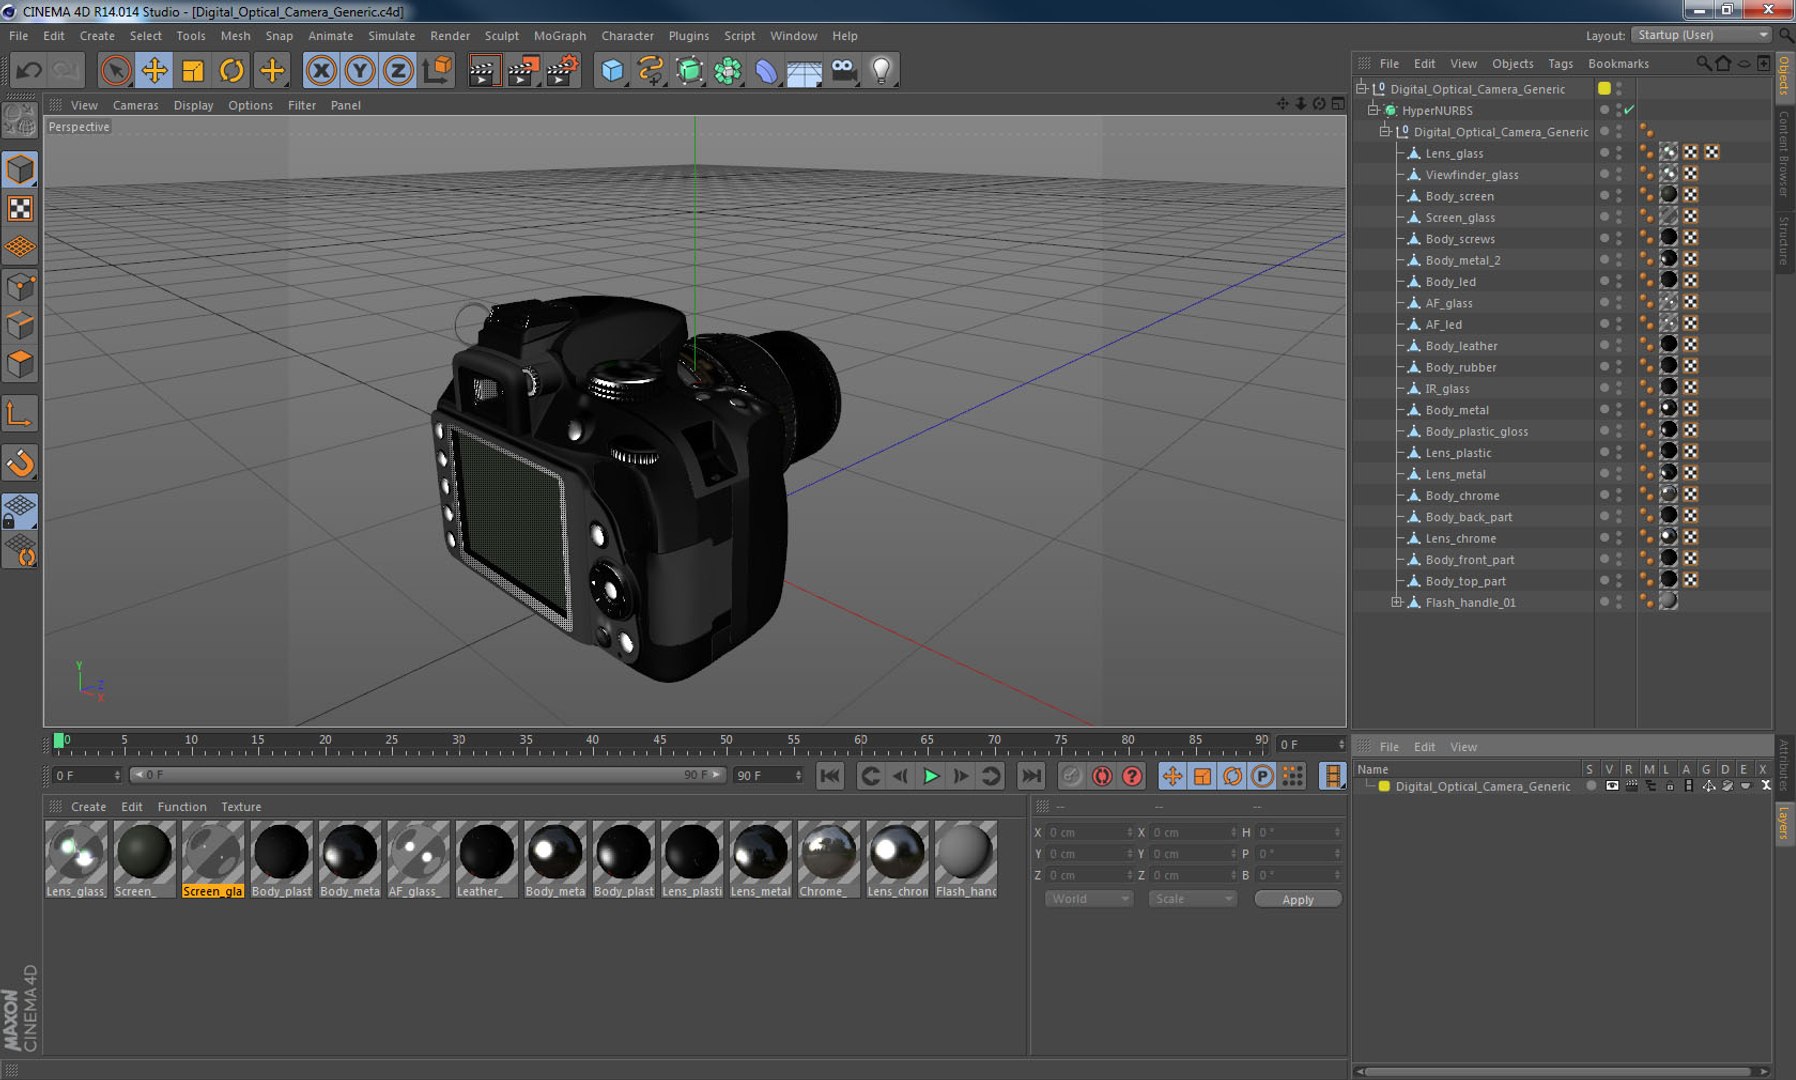Open the Scale mode dropdown
Image resolution: width=1796 pixels, height=1080 pixels.
tap(1193, 899)
